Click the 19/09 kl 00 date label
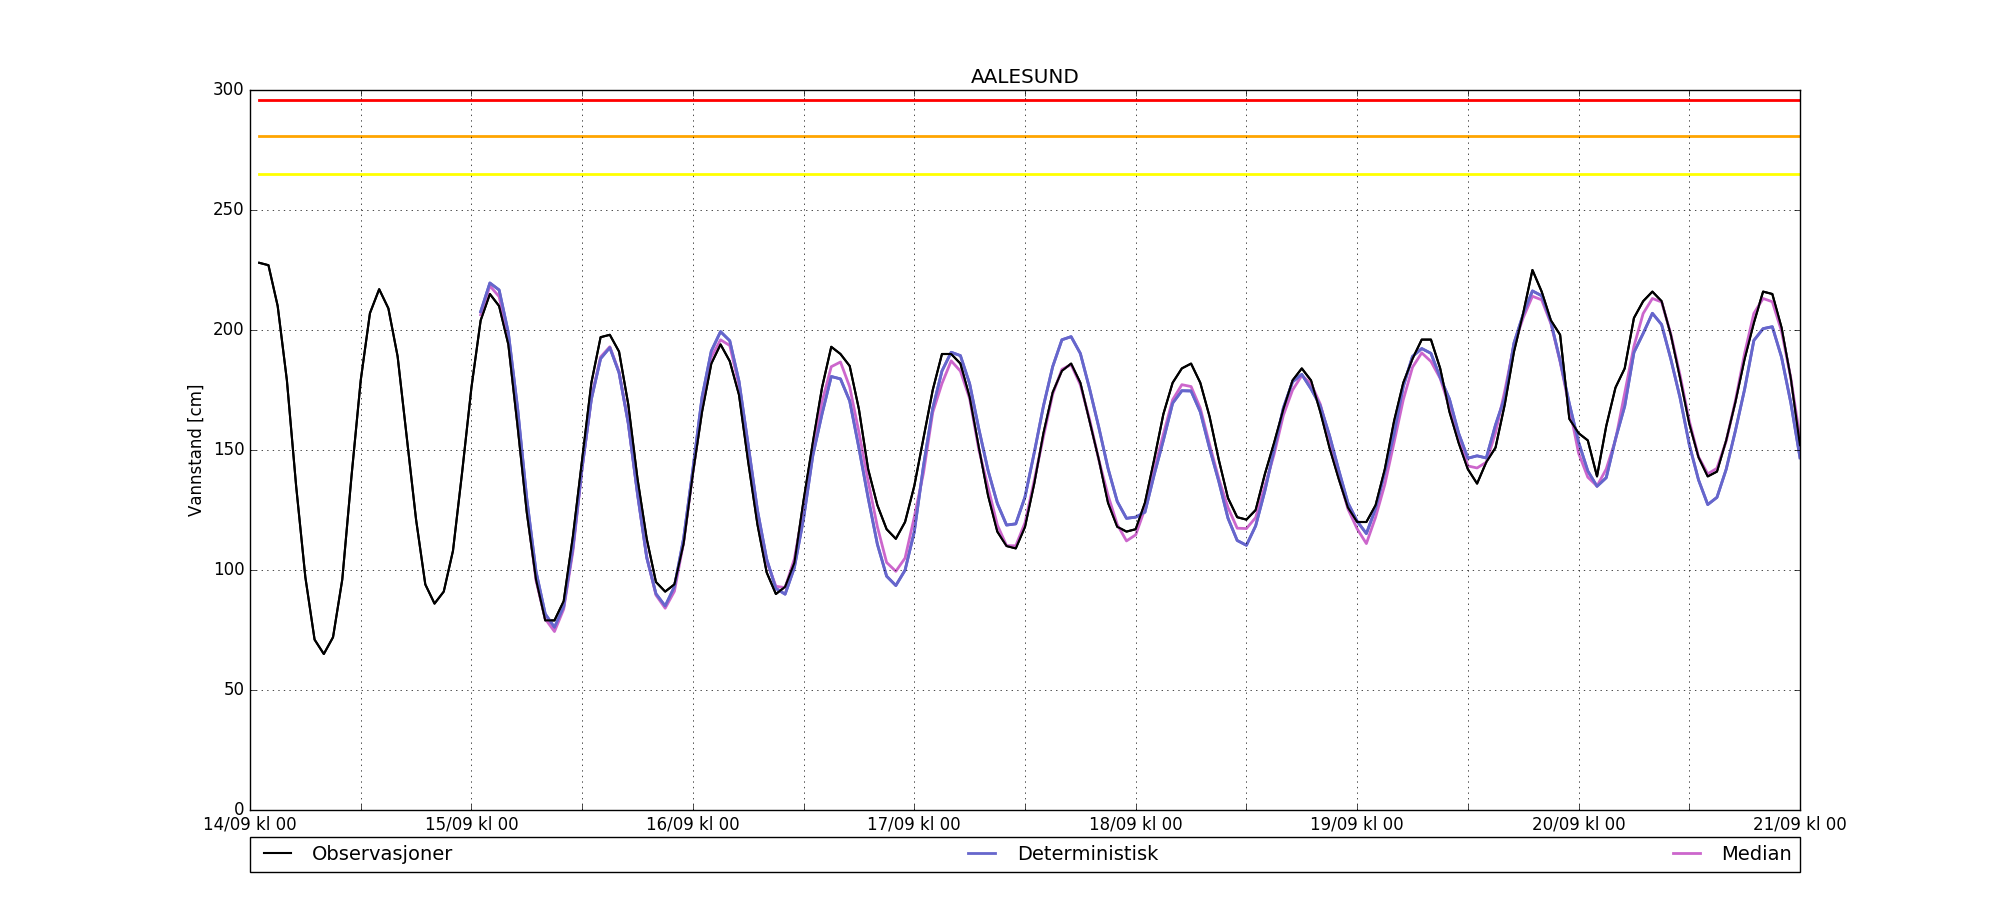The height and width of the screenshot is (900, 2000). click(x=1357, y=825)
